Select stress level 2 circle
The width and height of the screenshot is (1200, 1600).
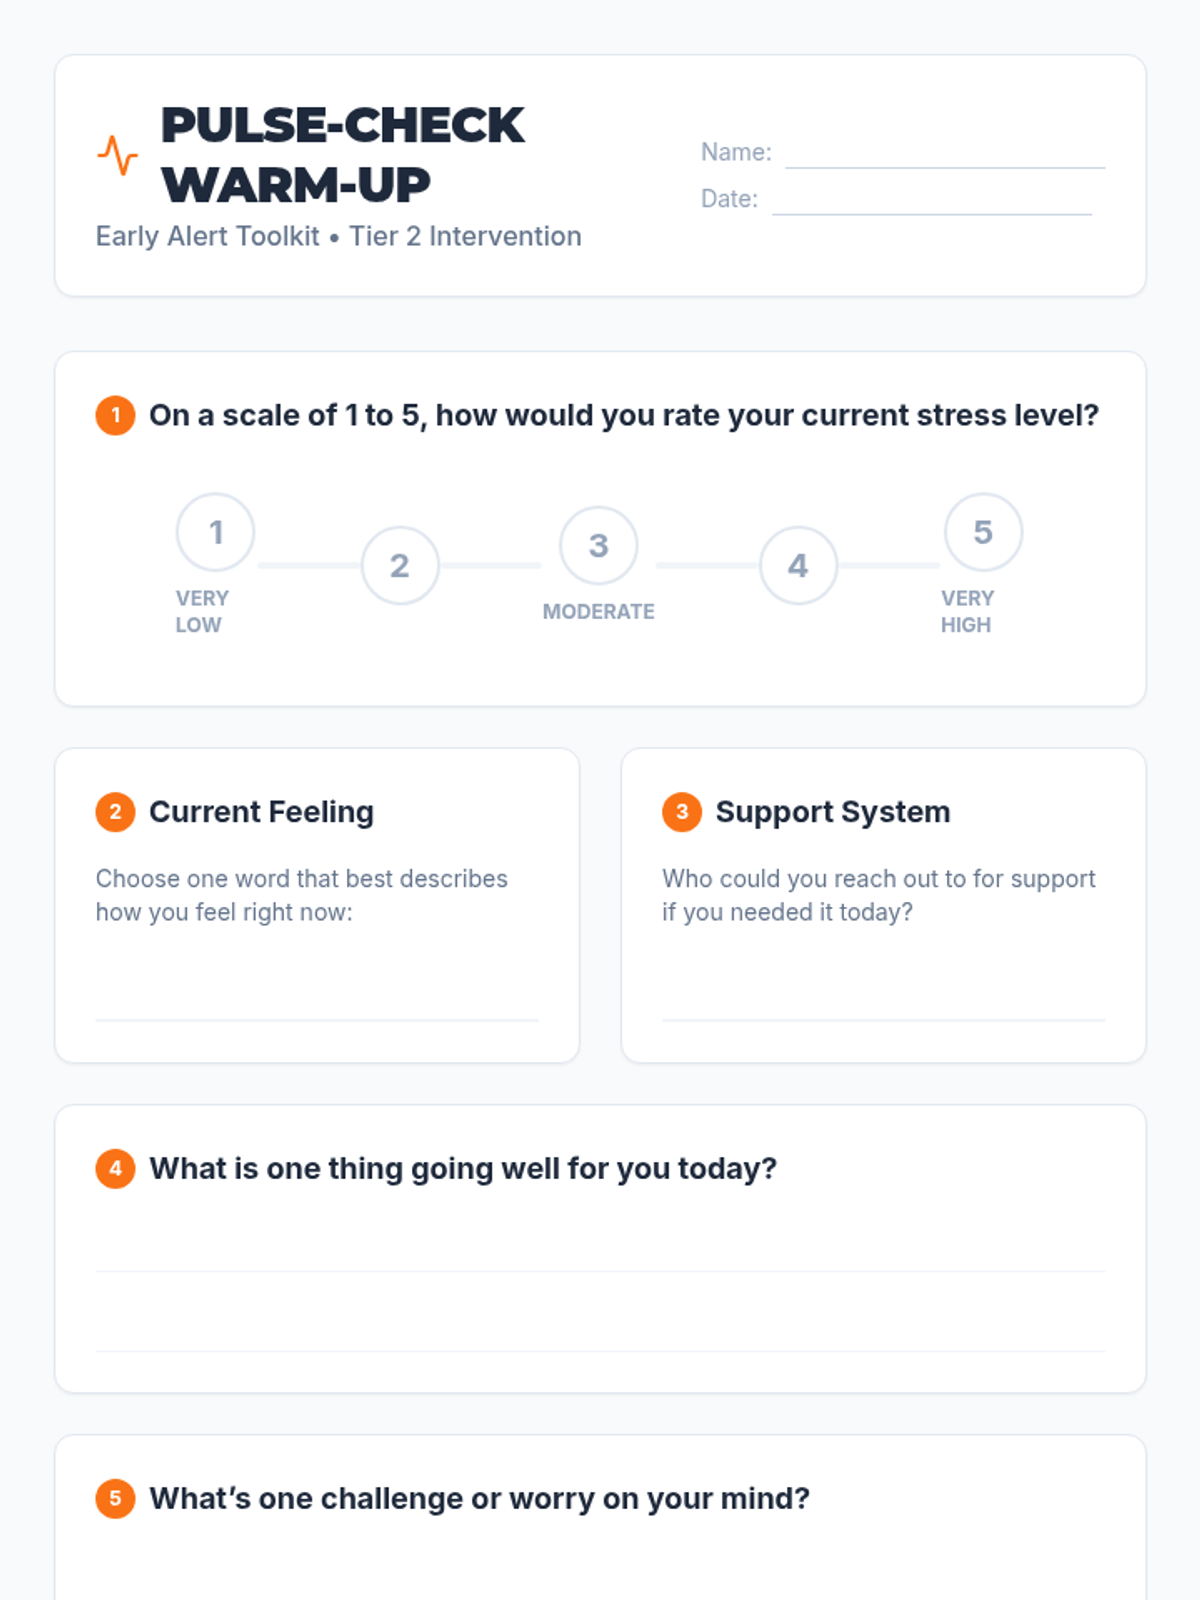(x=400, y=565)
